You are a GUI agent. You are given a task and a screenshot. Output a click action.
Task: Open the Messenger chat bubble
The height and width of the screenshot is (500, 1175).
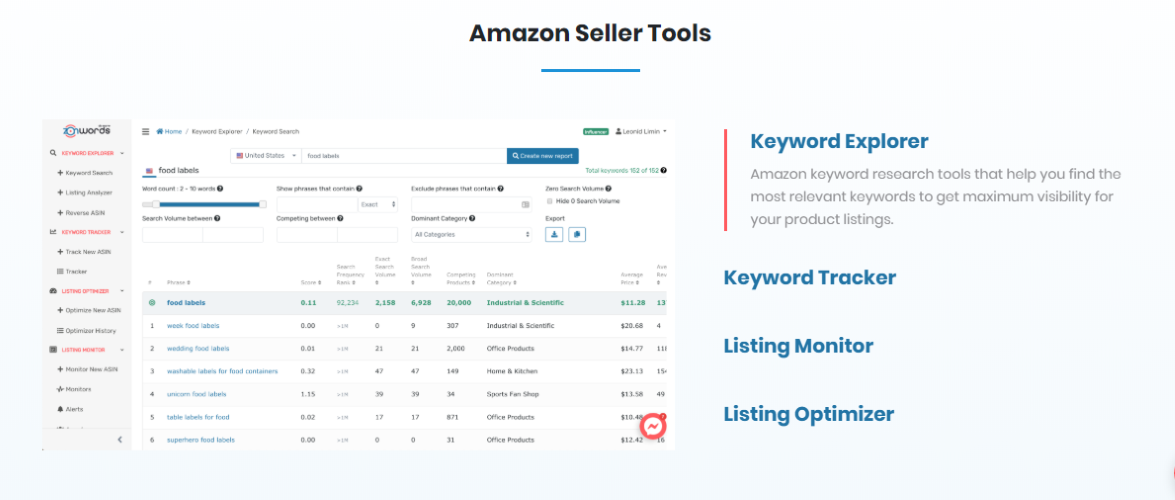click(x=653, y=427)
